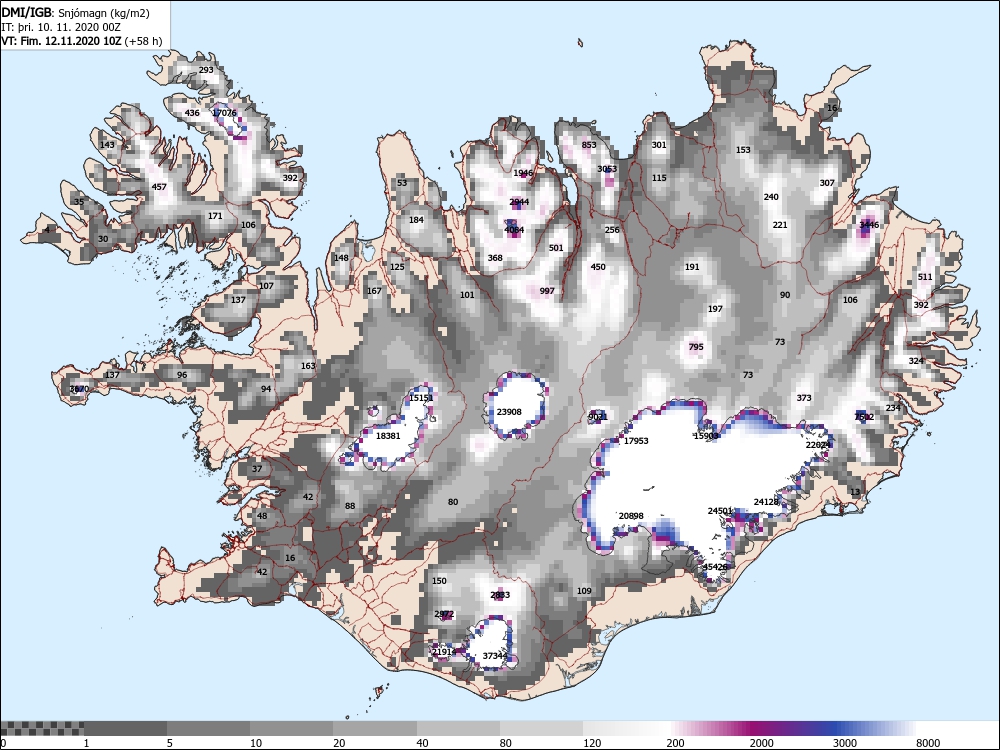Click the map value 2833
The height and width of the screenshot is (750, 1000).
(500, 595)
